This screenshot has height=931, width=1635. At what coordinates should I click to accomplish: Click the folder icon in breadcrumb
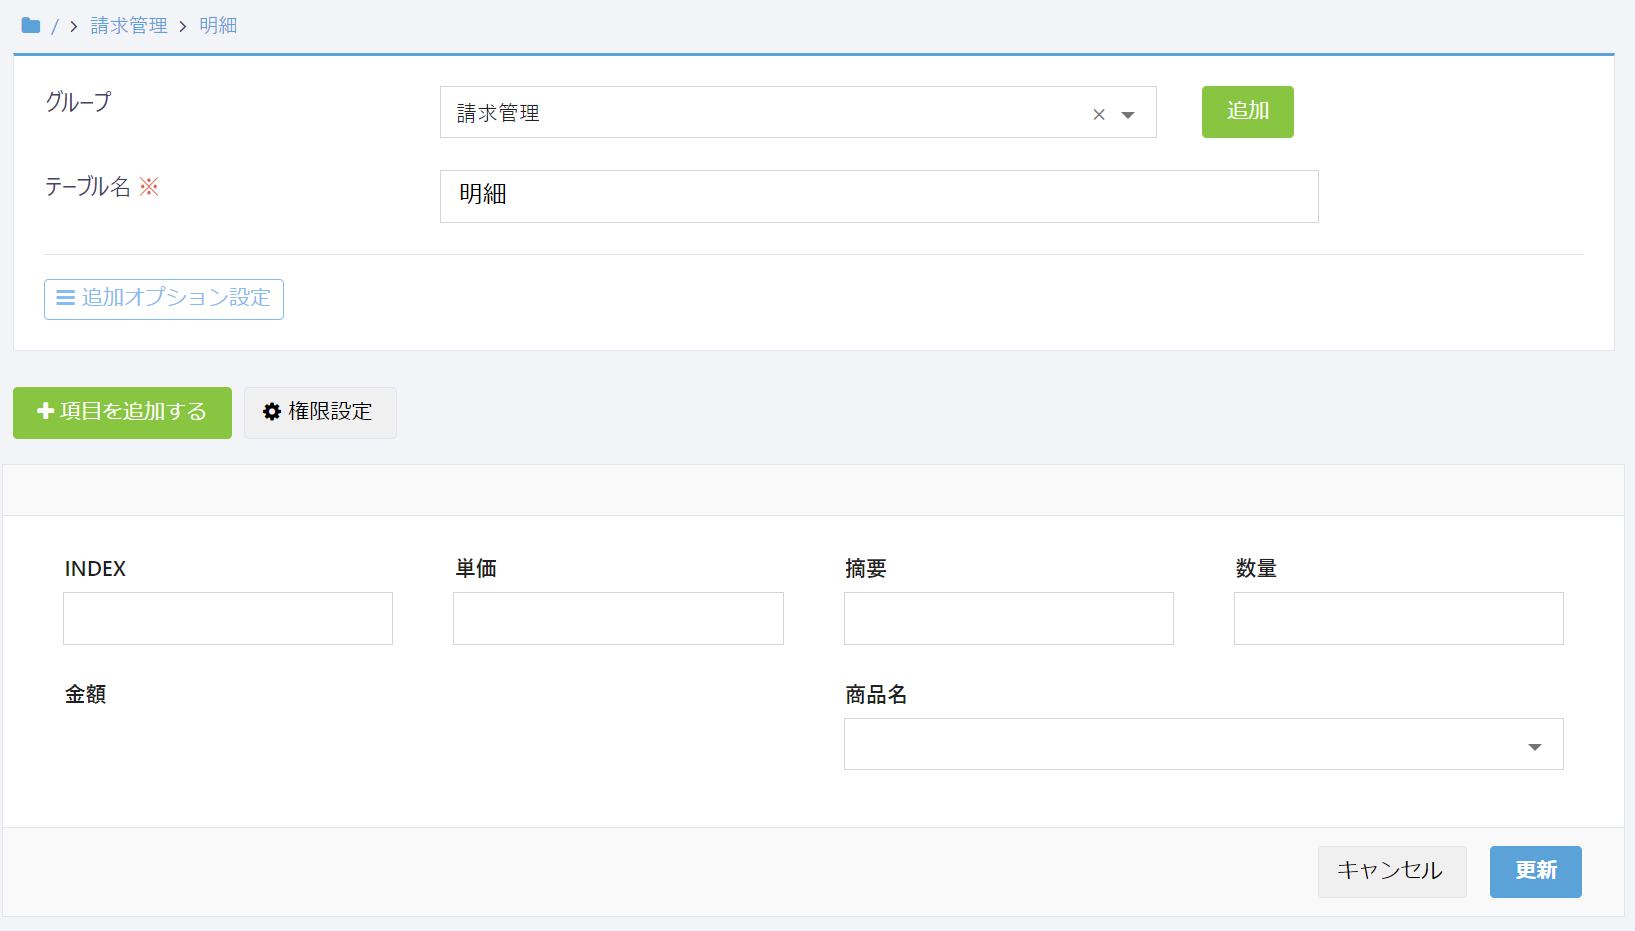click(x=31, y=26)
